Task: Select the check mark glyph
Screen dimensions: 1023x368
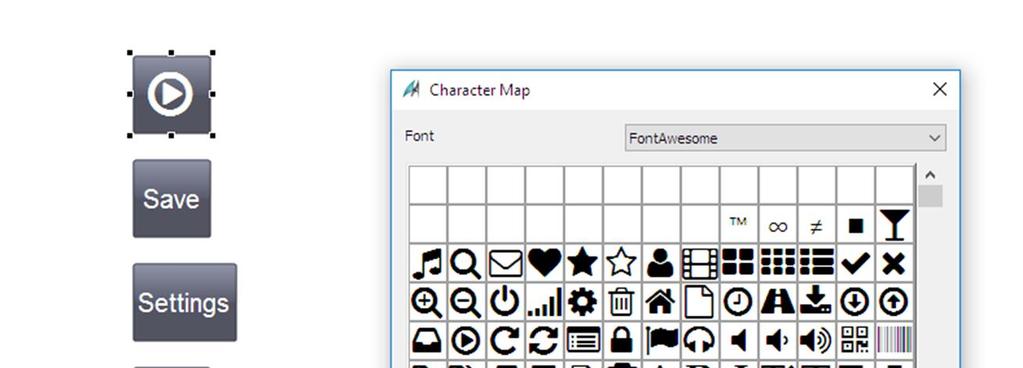Action: 855,264
